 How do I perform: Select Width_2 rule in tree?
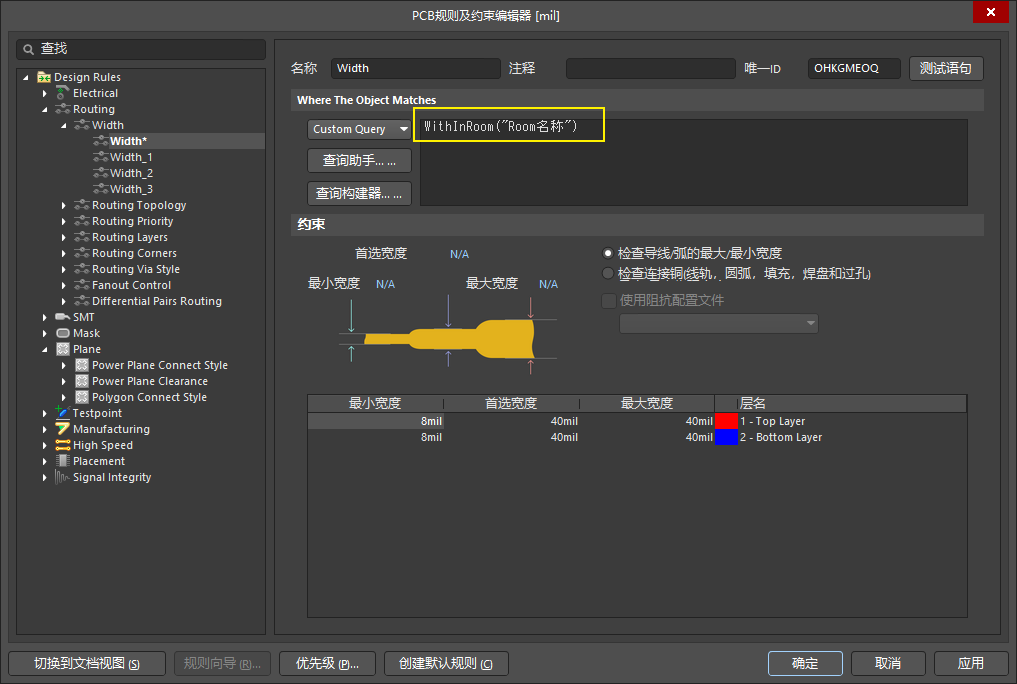point(131,173)
